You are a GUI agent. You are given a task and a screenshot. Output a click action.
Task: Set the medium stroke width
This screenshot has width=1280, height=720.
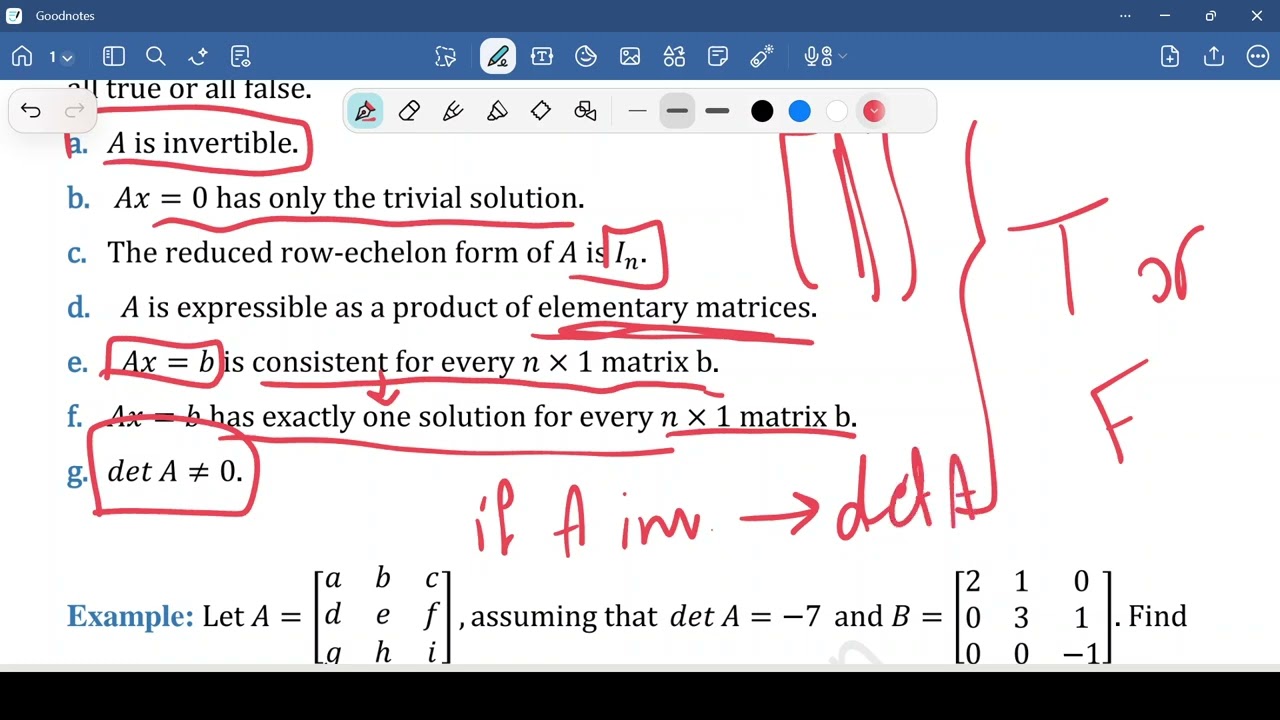(x=677, y=111)
